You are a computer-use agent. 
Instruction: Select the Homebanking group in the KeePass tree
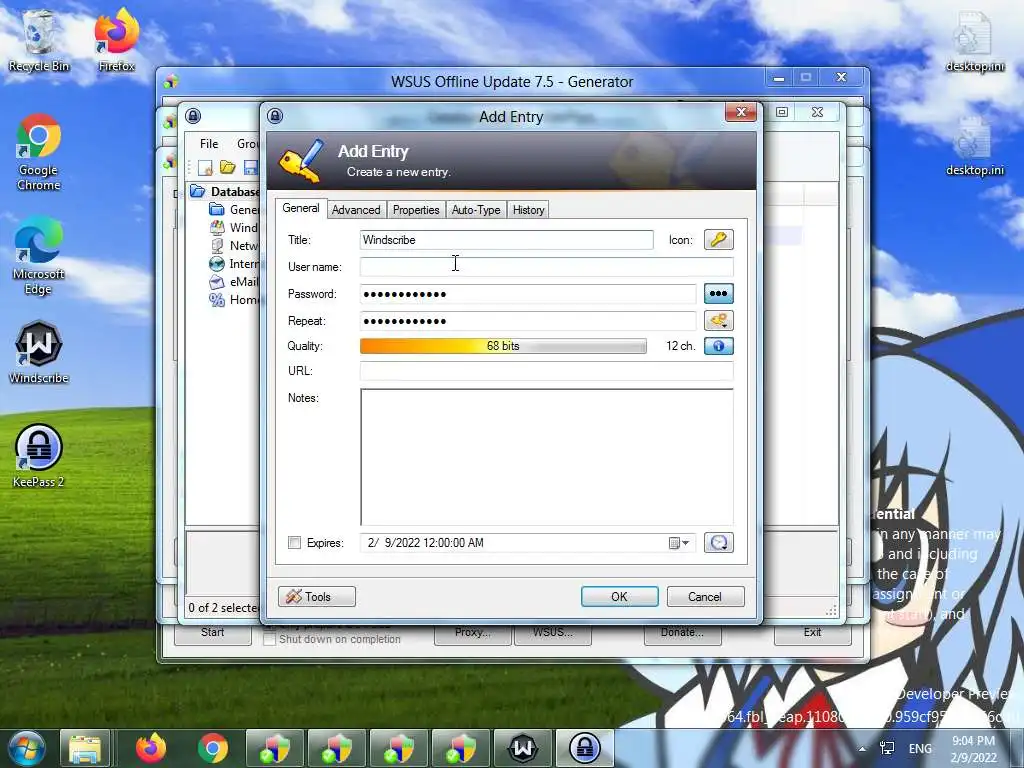click(x=234, y=300)
